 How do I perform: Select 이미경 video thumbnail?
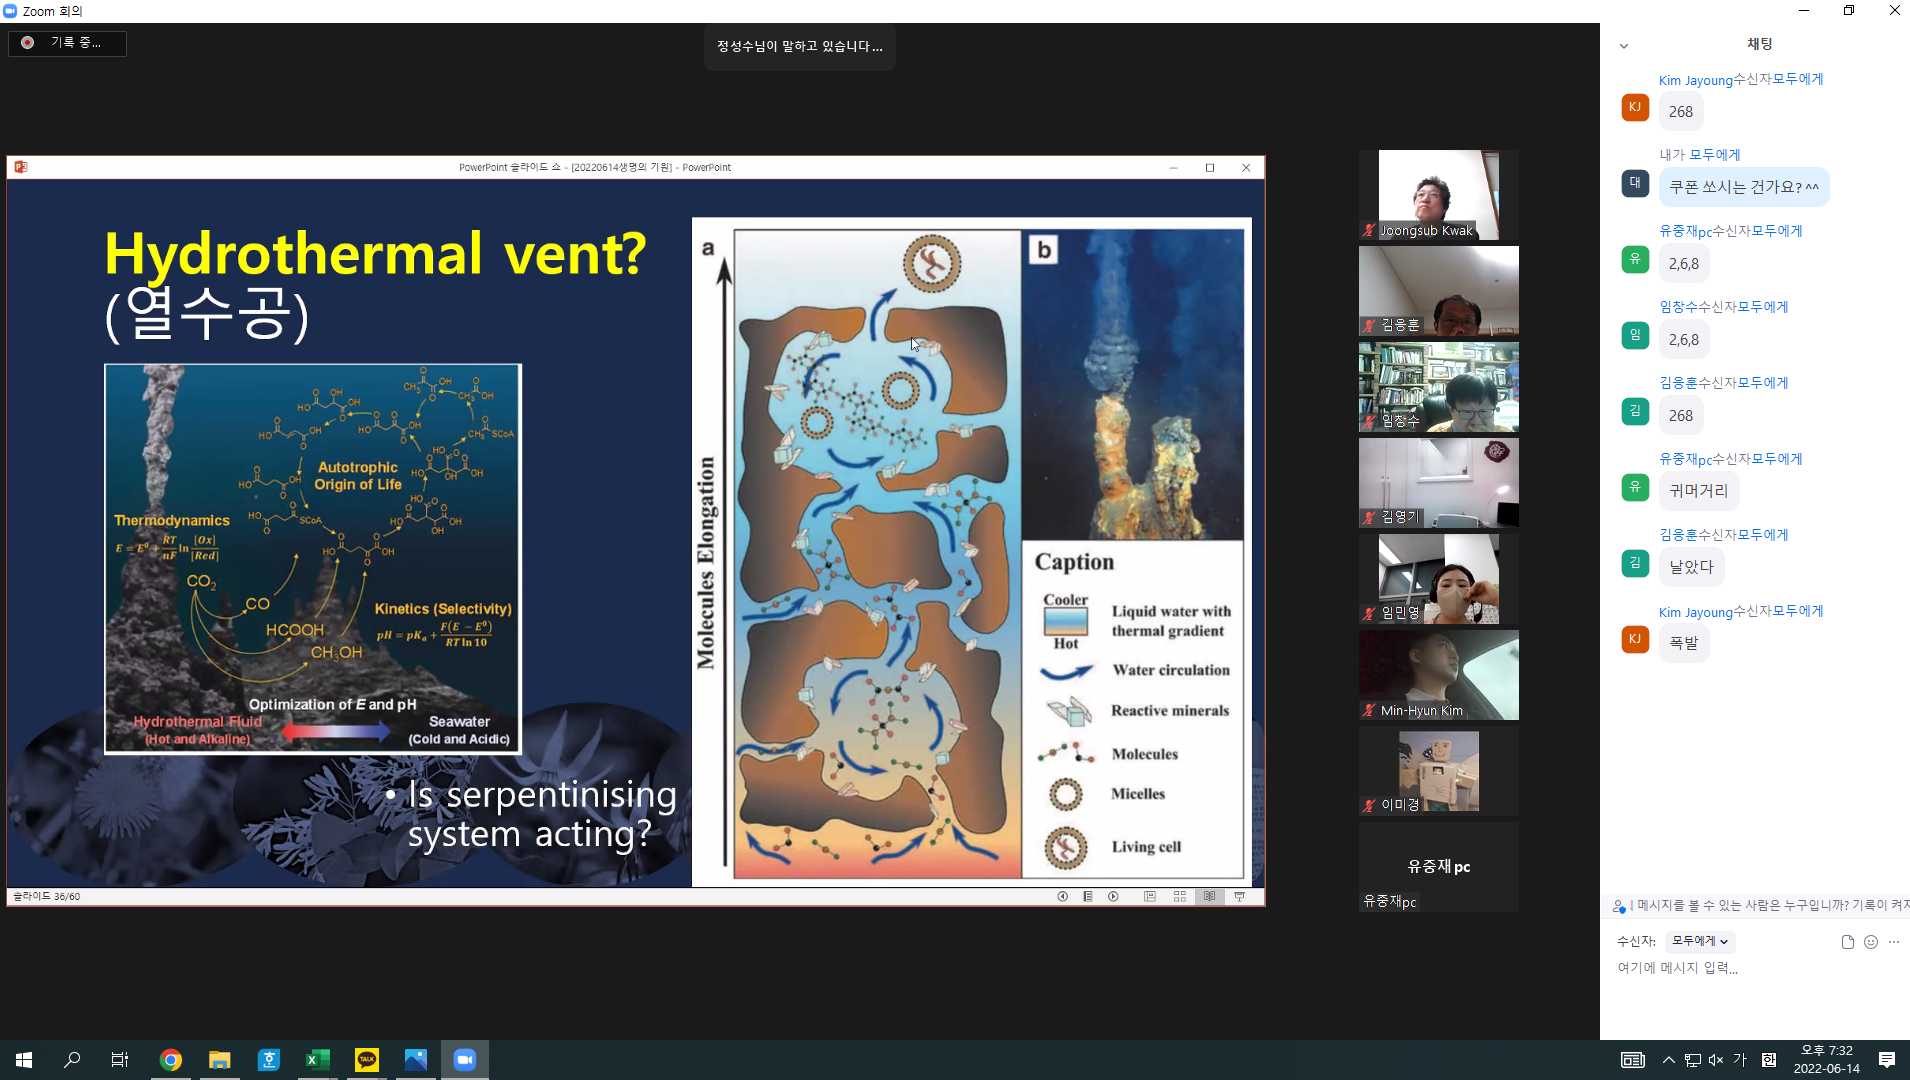pos(1438,771)
